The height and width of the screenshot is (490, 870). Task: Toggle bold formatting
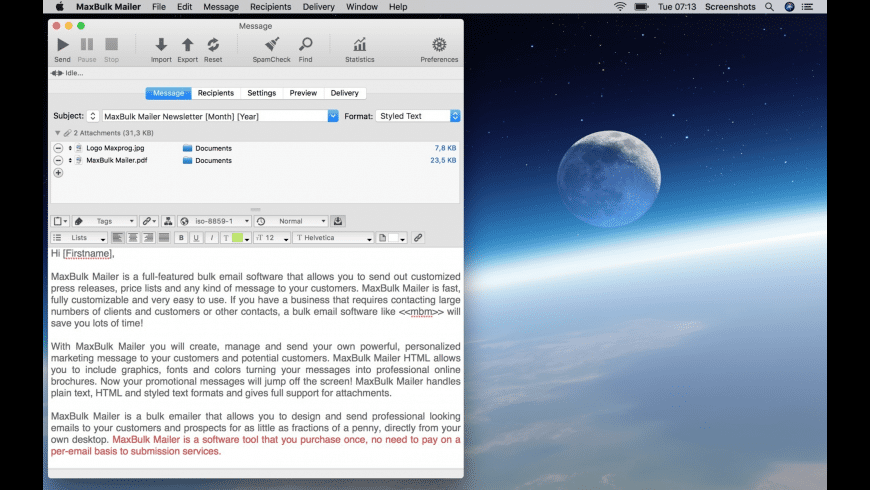pos(181,238)
